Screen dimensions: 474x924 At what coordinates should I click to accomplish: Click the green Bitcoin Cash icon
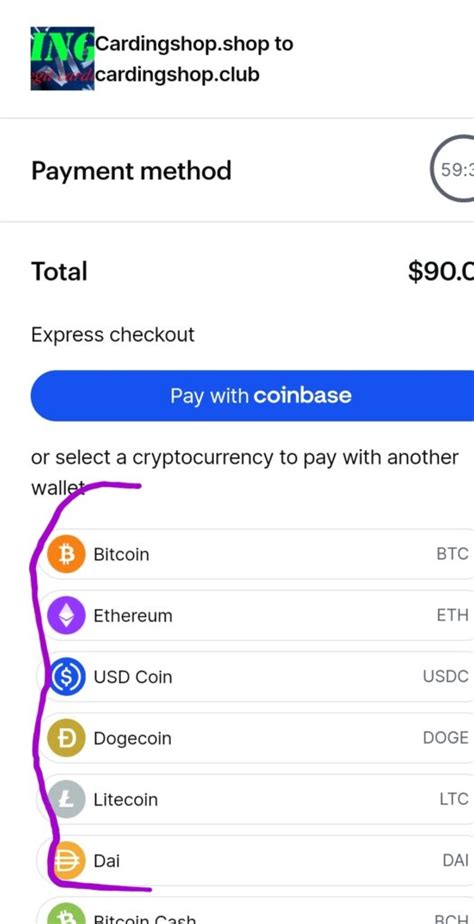tap(66, 915)
